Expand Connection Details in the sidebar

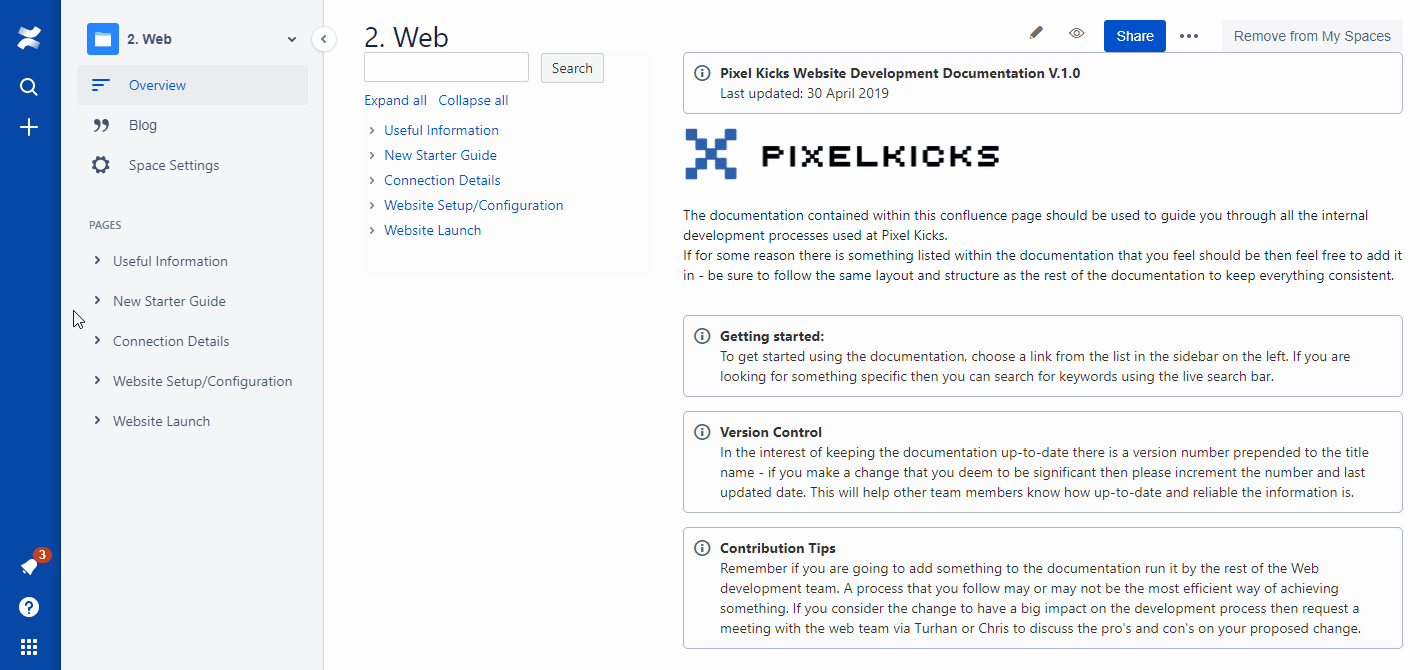click(x=97, y=340)
